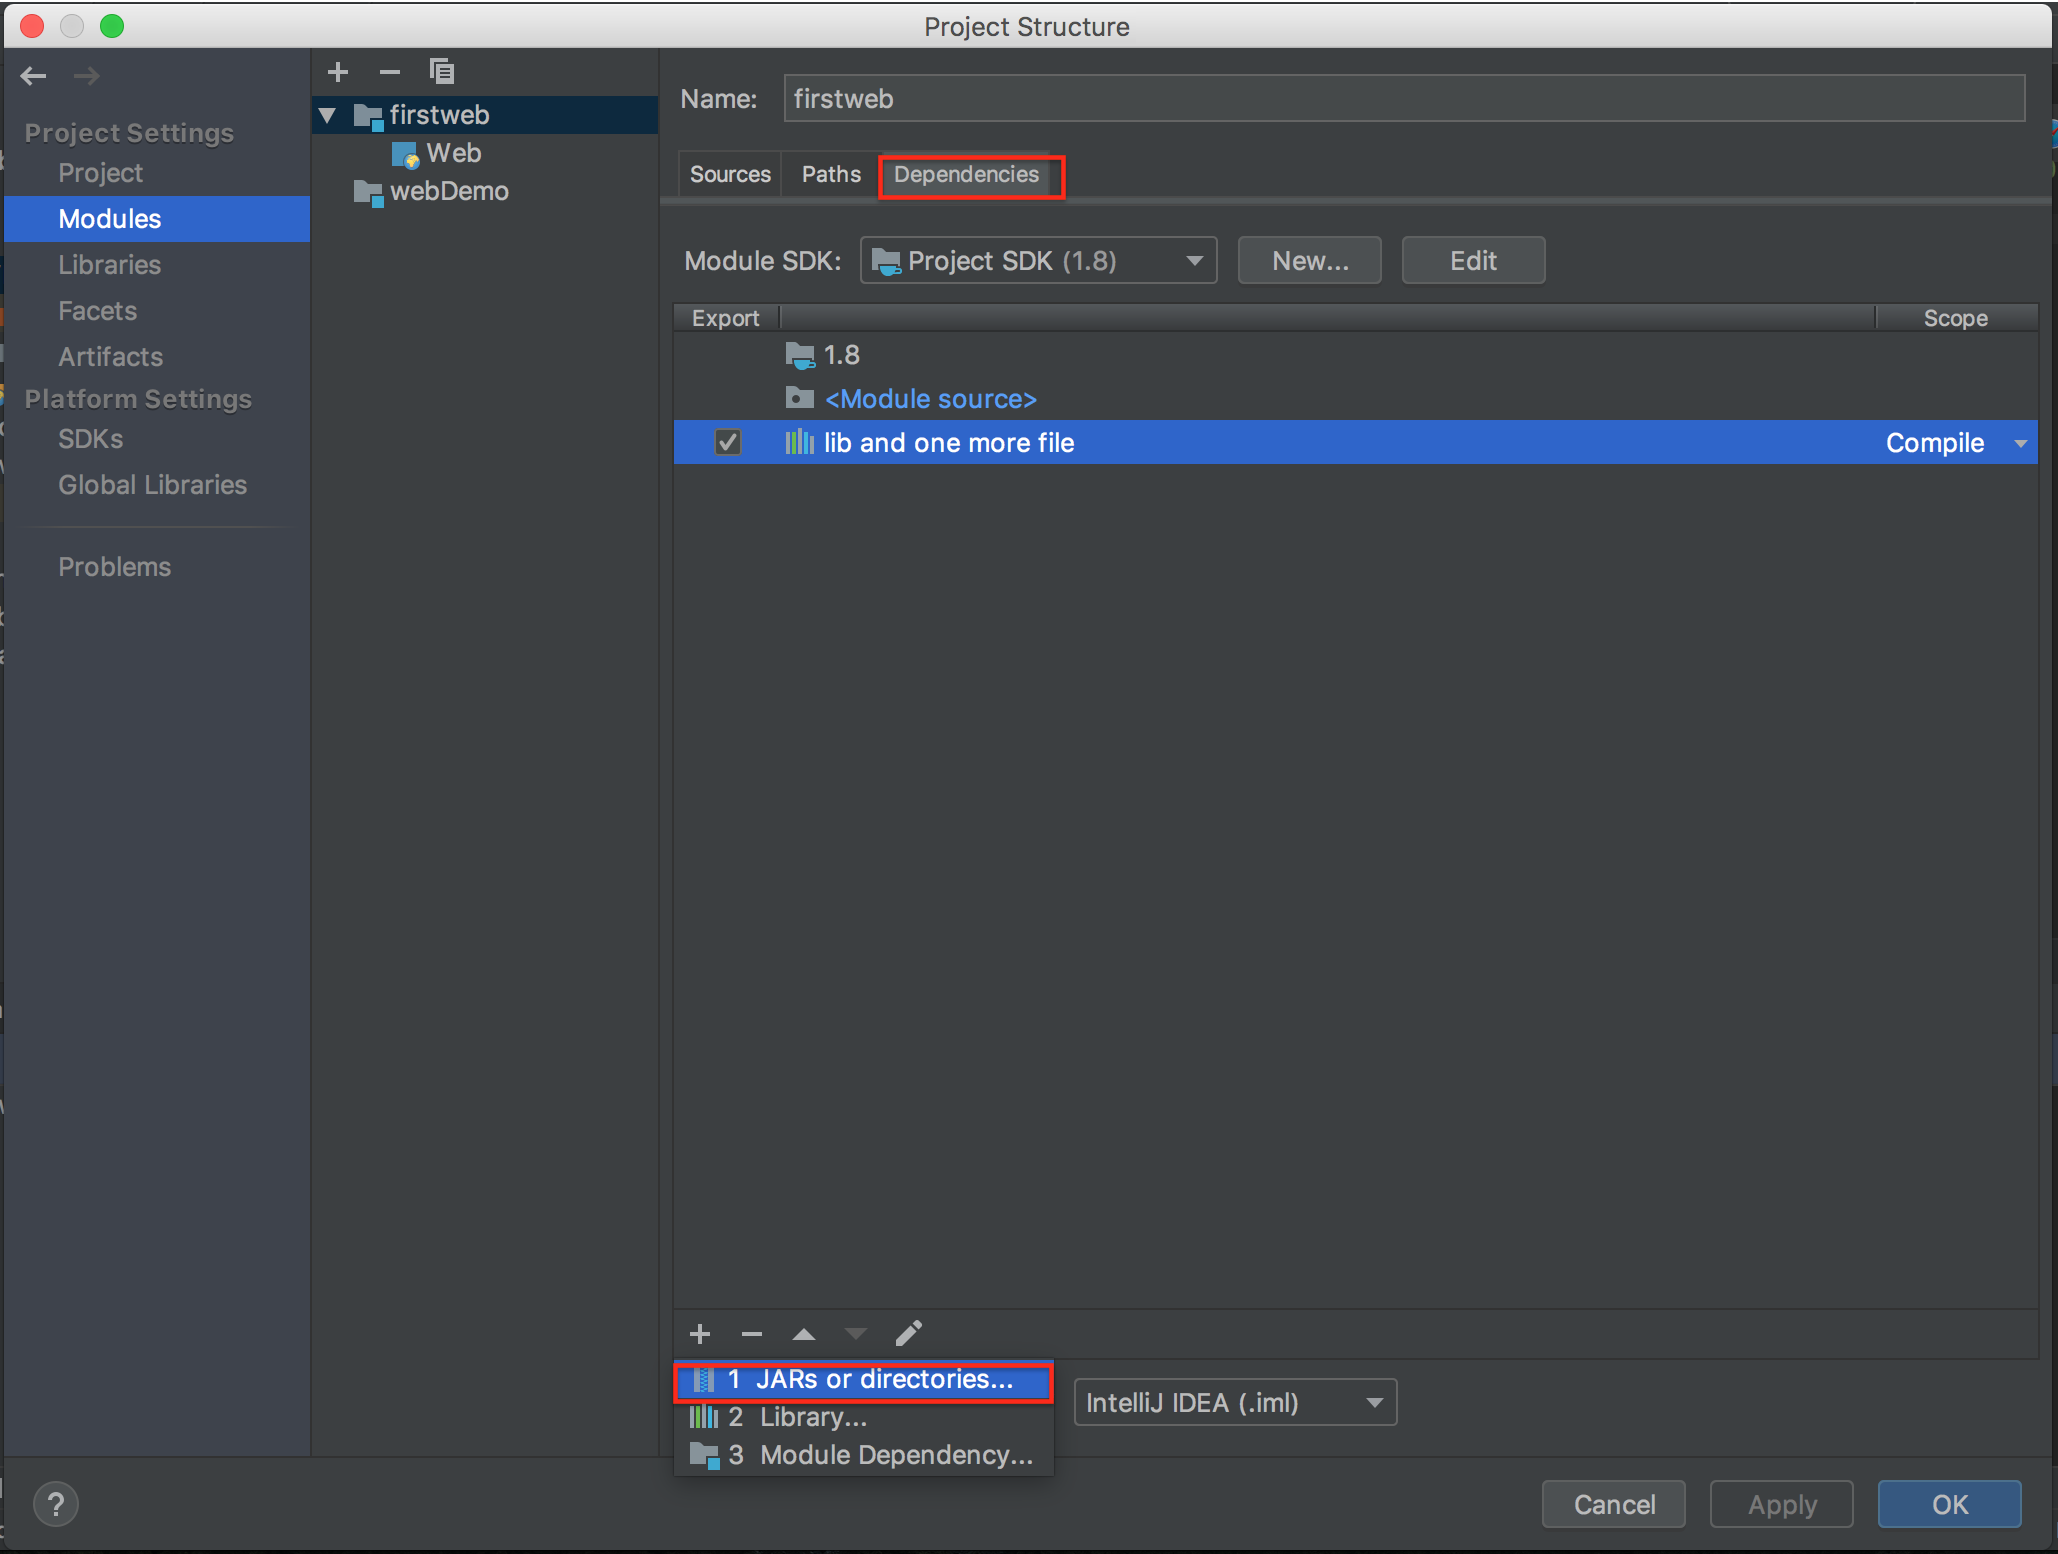Remove the selected dependency with the minus icon
The height and width of the screenshot is (1554, 2058).
pos(752,1334)
